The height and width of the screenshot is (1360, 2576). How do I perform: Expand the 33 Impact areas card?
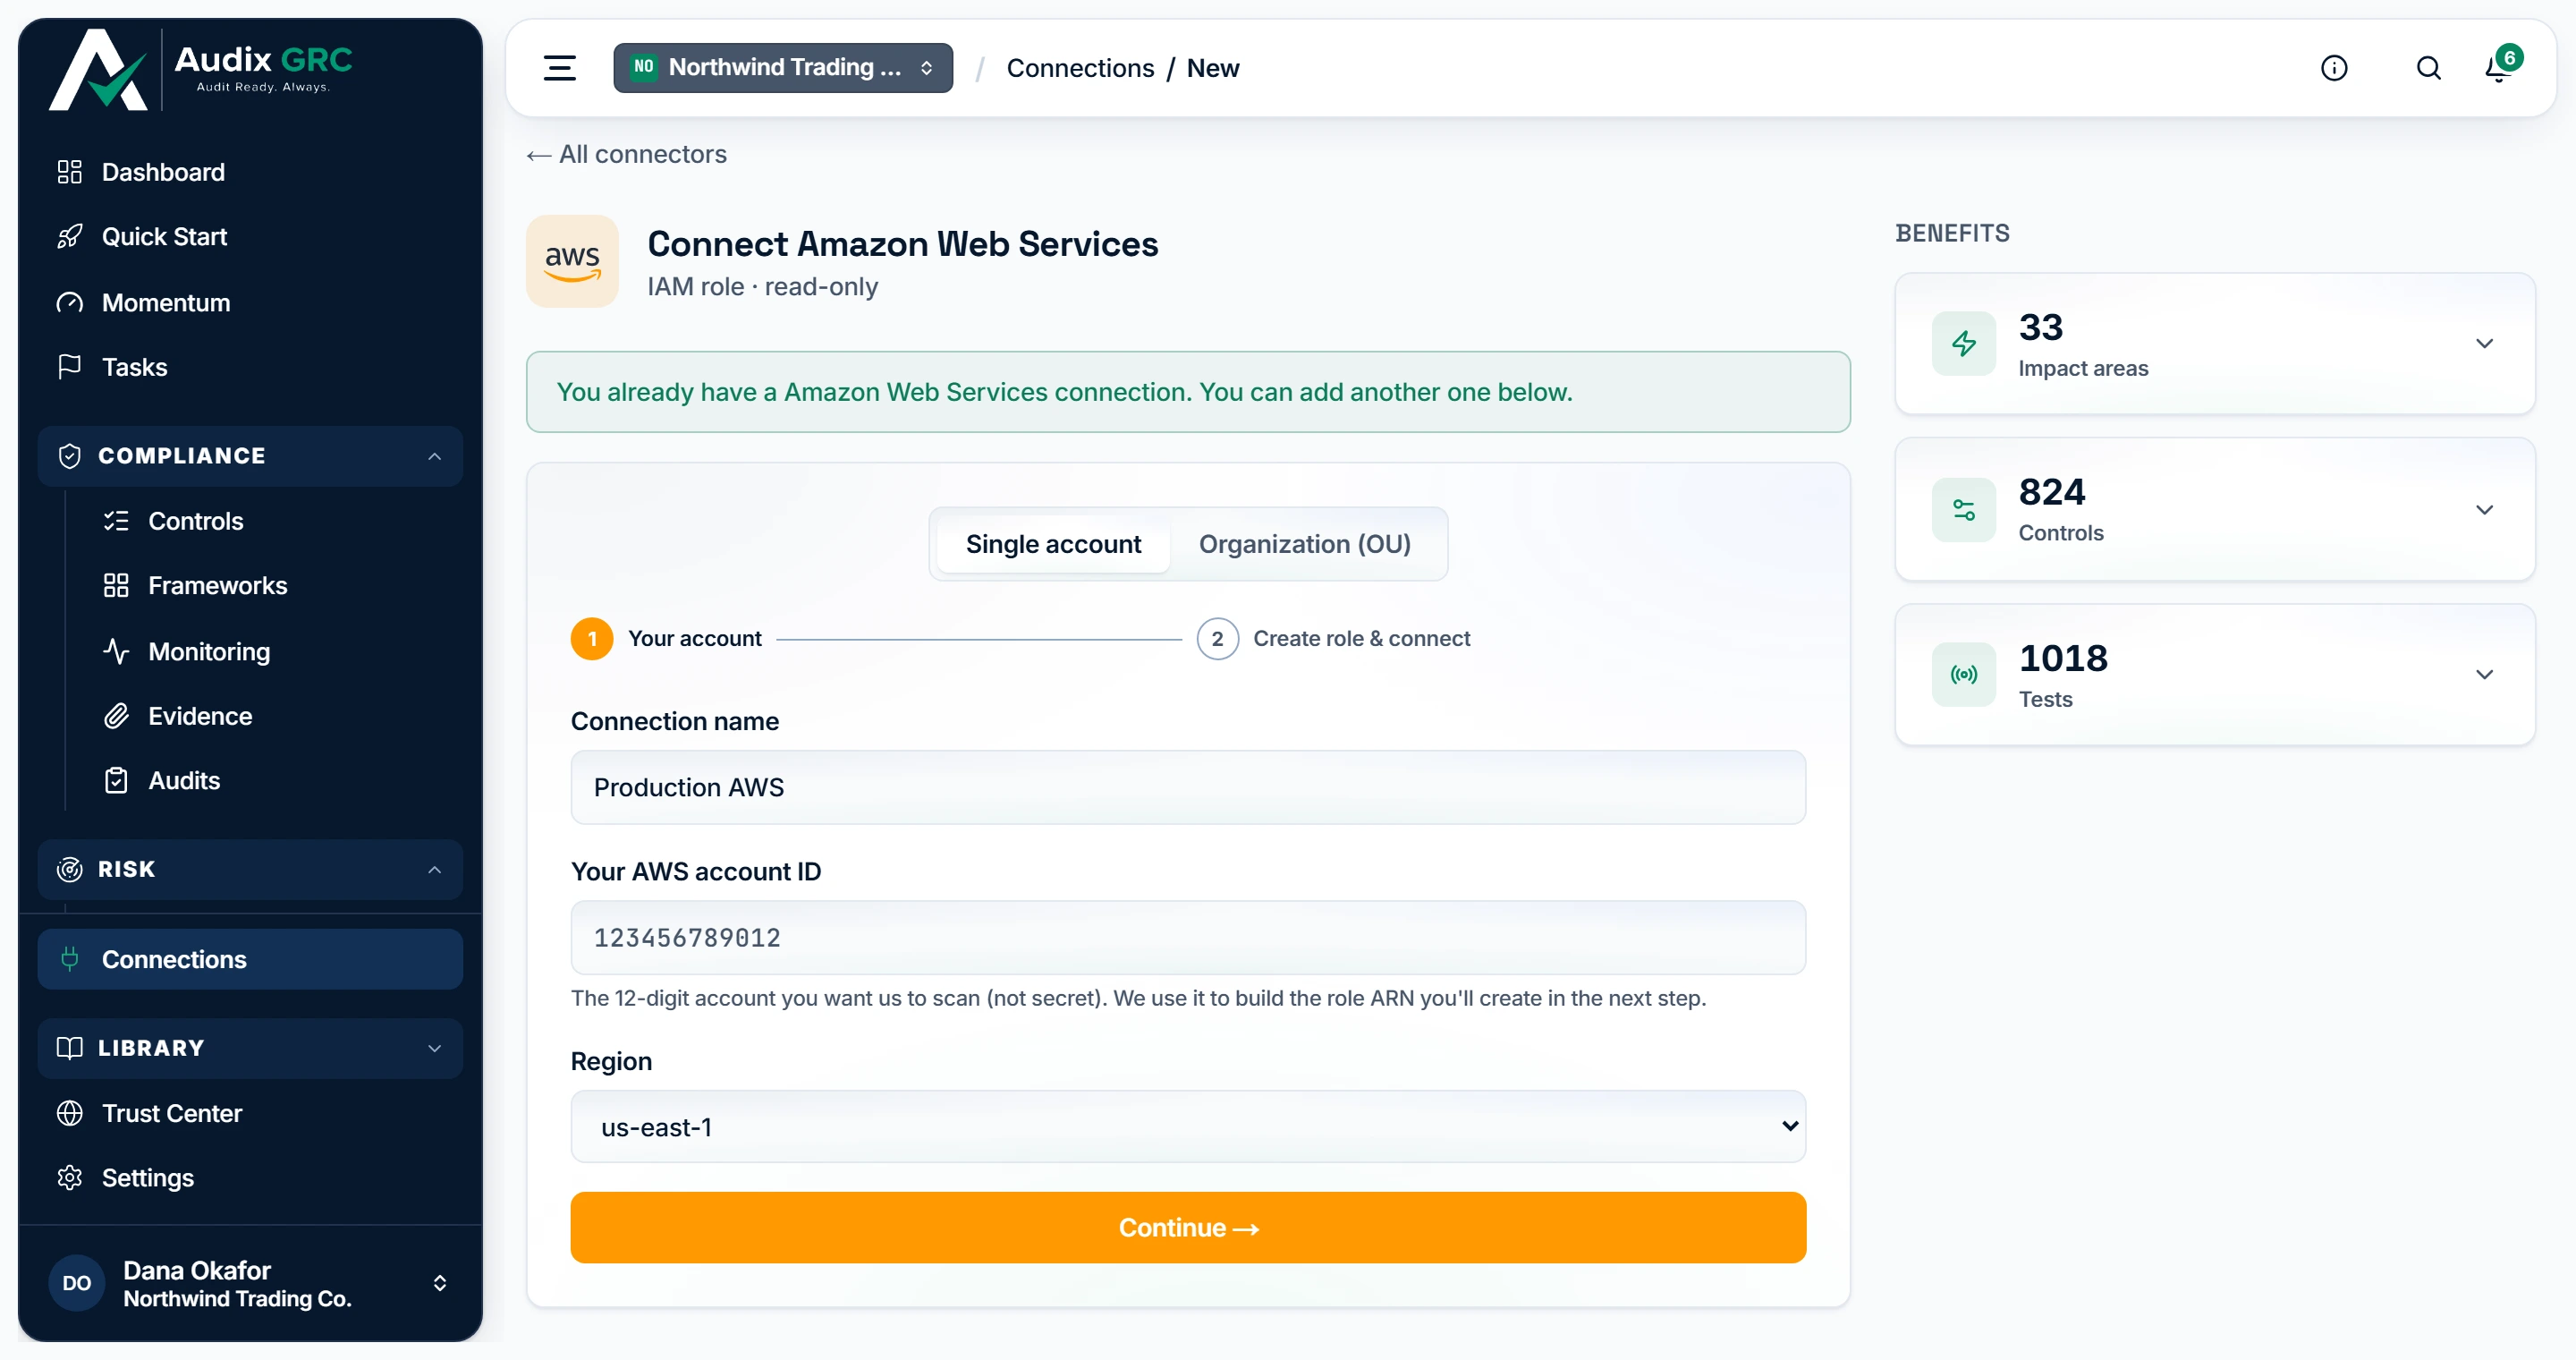(x=2215, y=344)
